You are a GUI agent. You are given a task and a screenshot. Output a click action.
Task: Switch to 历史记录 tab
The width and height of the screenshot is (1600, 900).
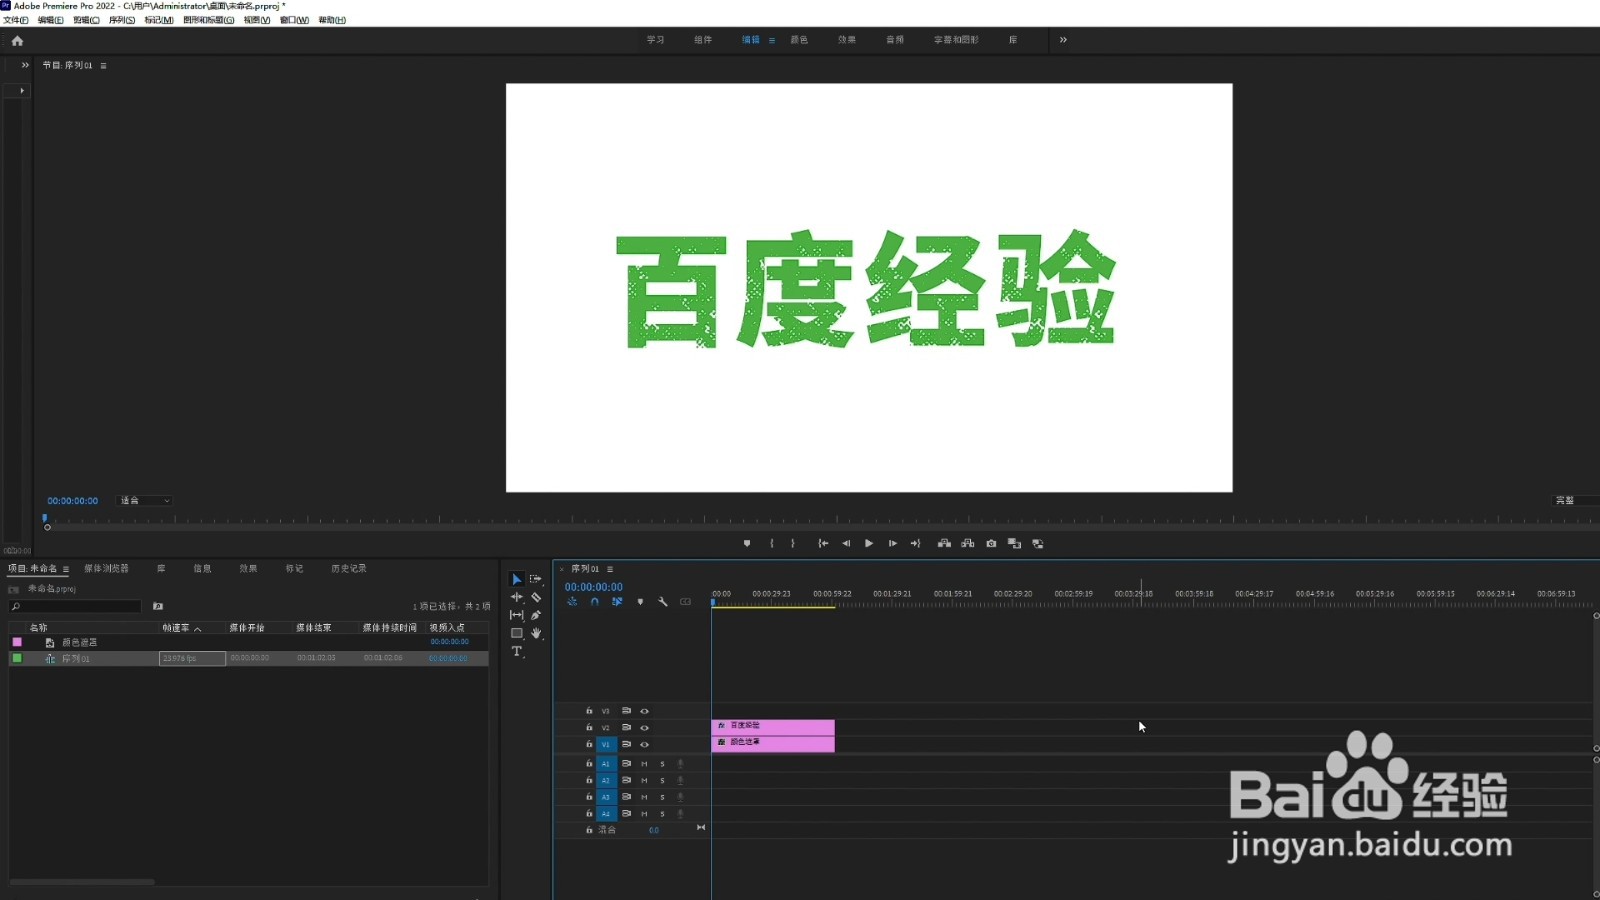[x=349, y=568]
